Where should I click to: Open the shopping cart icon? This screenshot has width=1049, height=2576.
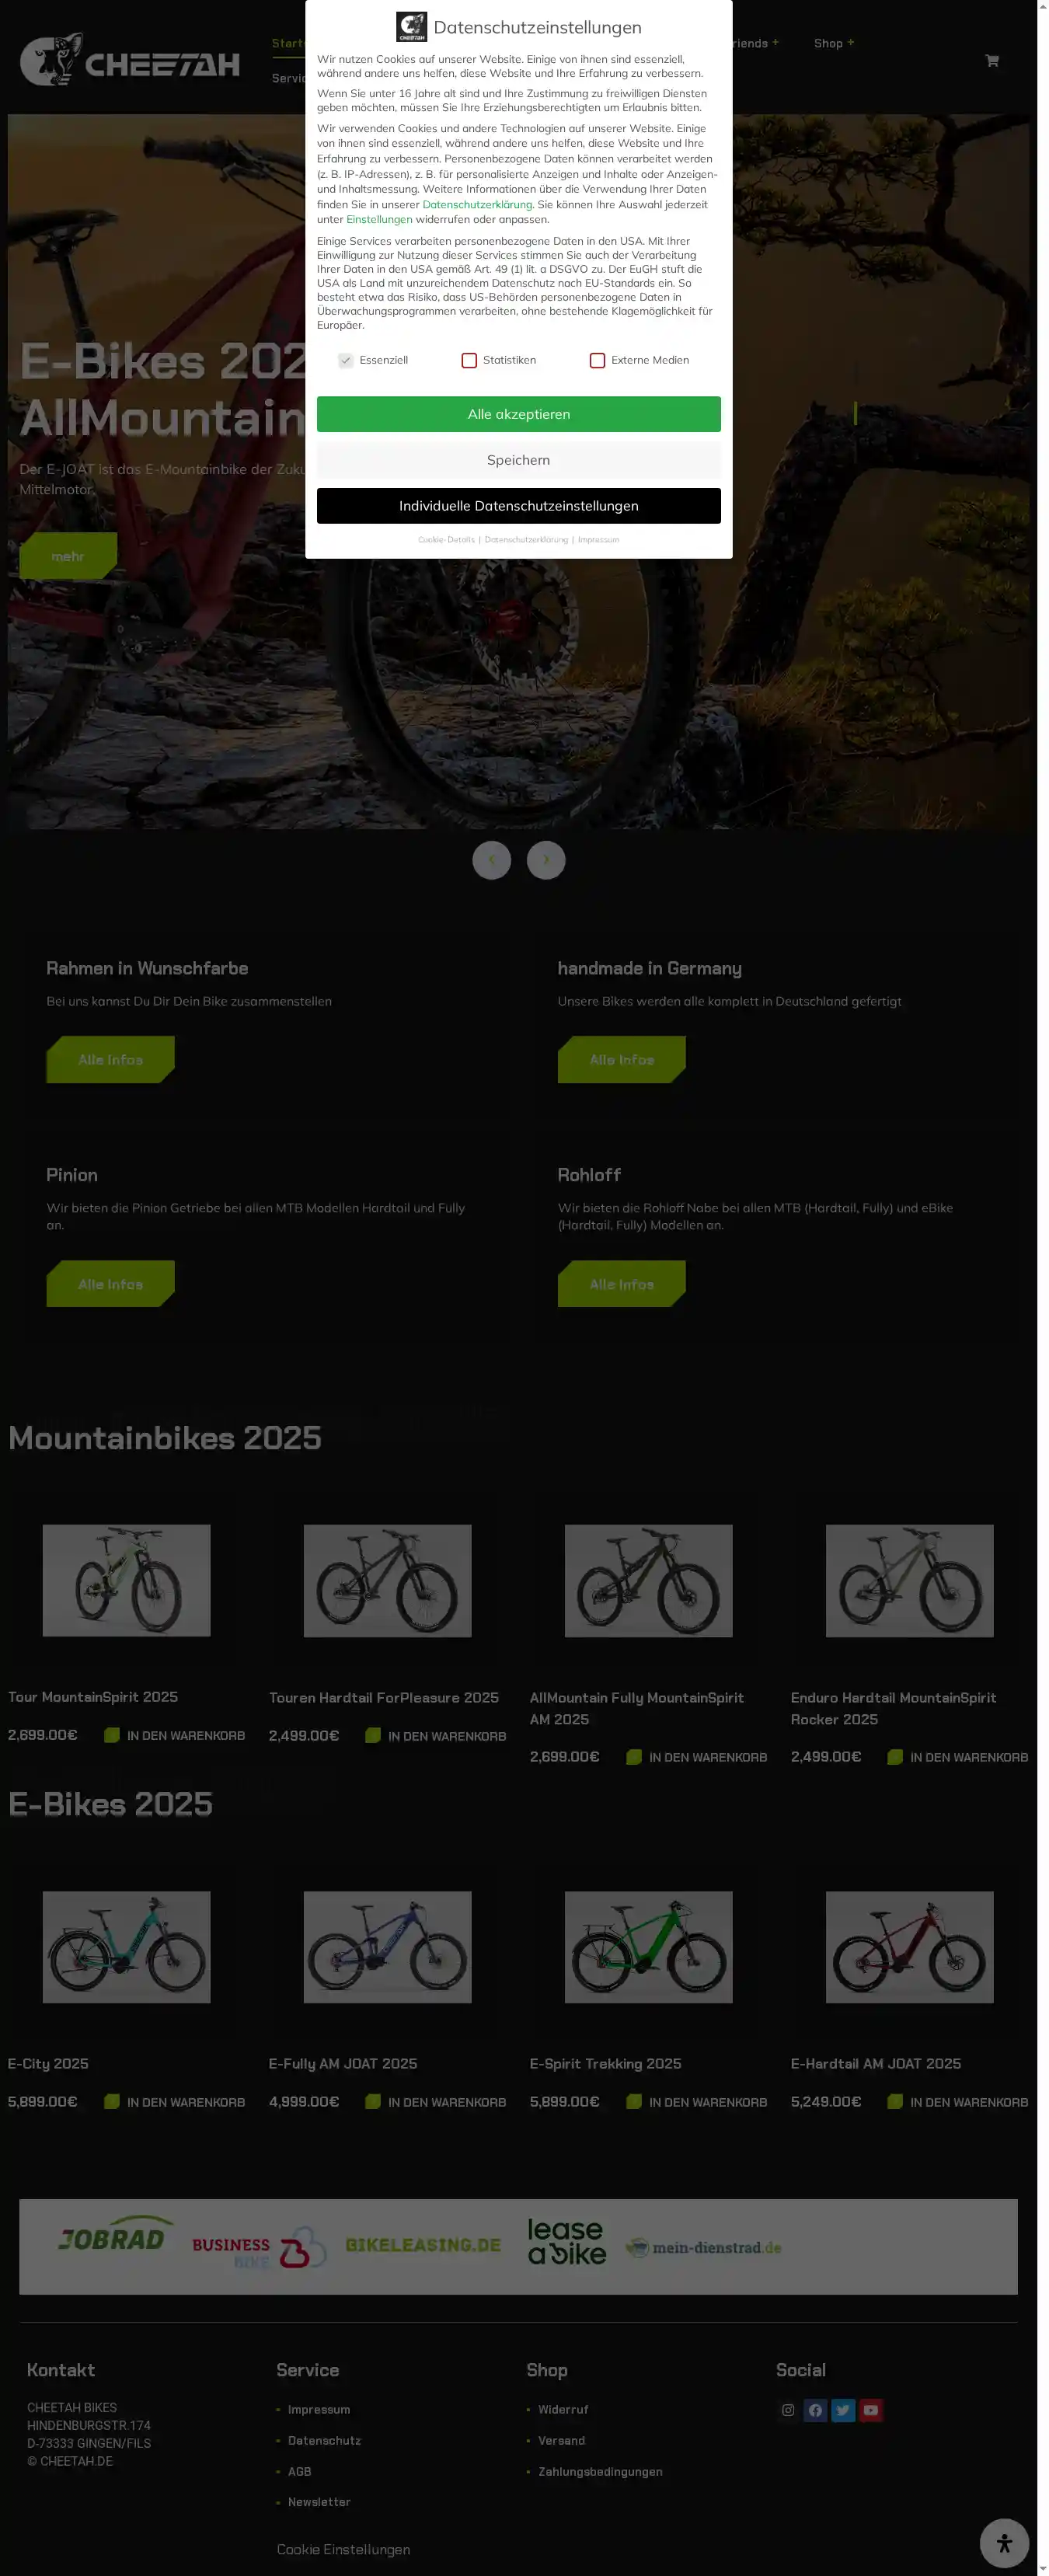coord(991,61)
